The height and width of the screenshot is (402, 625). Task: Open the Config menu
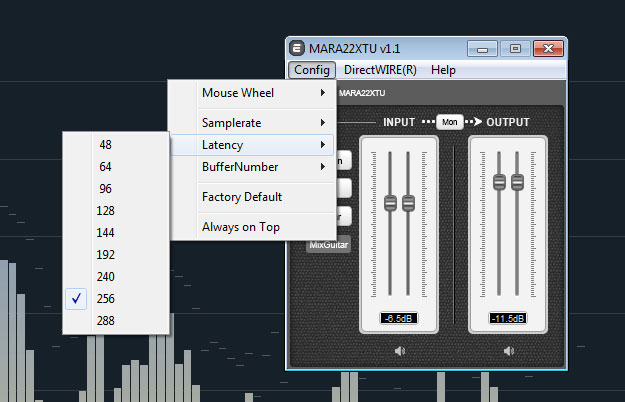point(312,70)
